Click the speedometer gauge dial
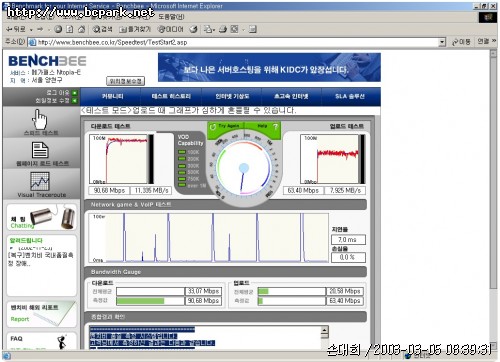500x362 pixels. (x=244, y=168)
